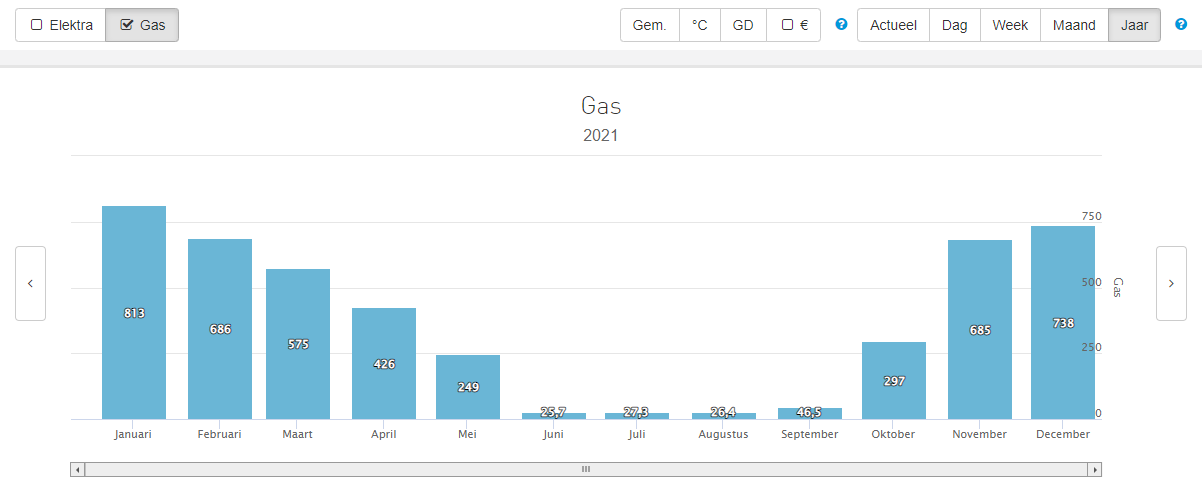Switch to the Dag view
1202x489 pixels.
pyautogui.click(x=954, y=25)
